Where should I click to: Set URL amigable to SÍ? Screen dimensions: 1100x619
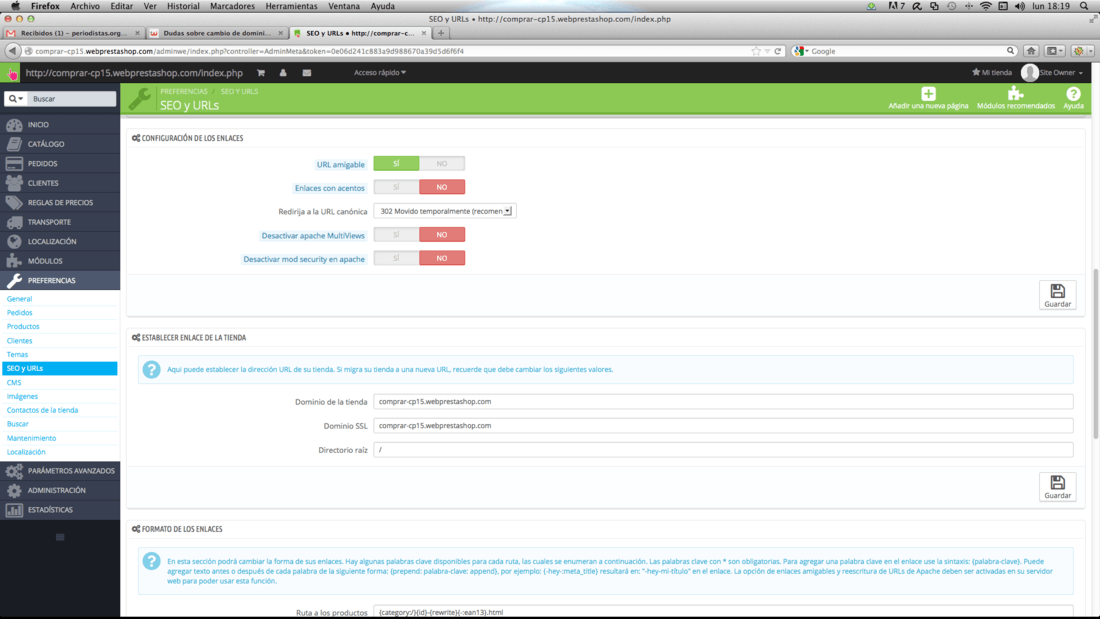[x=396, y=164]
